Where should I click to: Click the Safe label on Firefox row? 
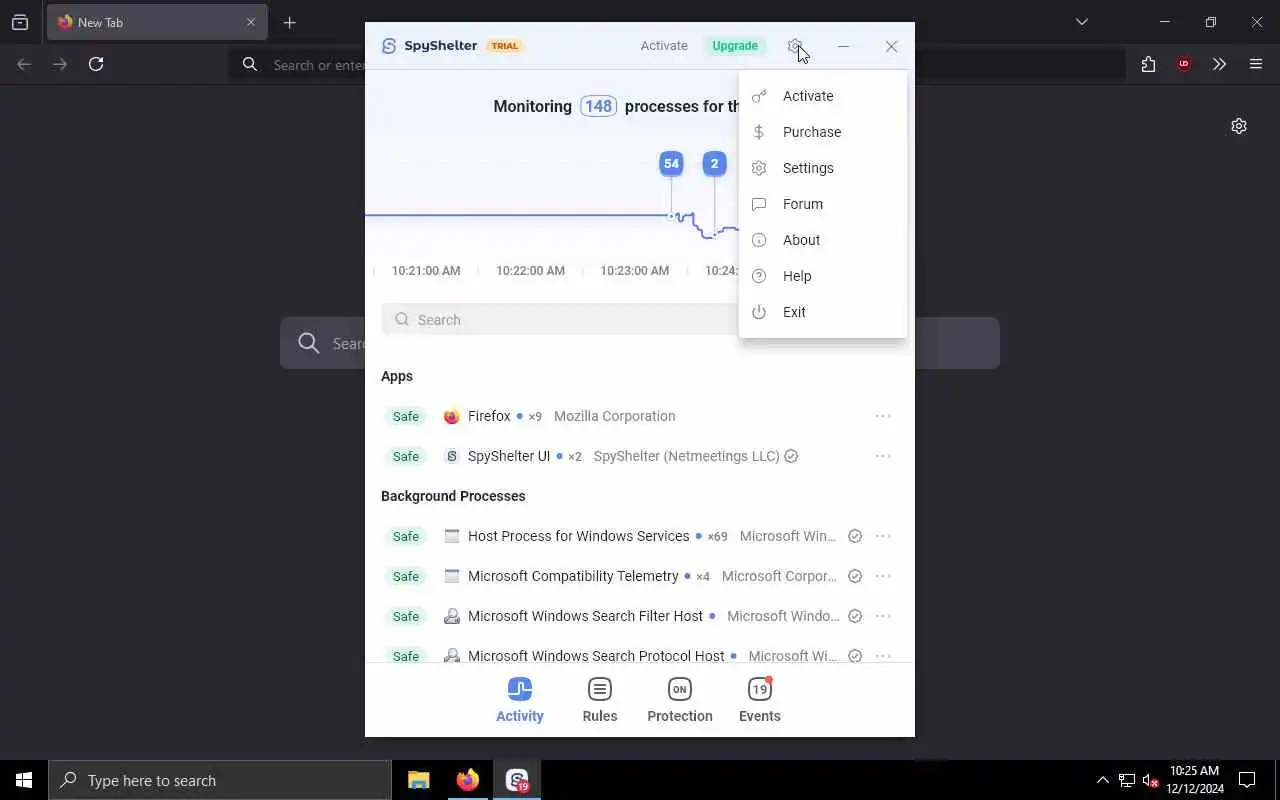tap(406, 416)
